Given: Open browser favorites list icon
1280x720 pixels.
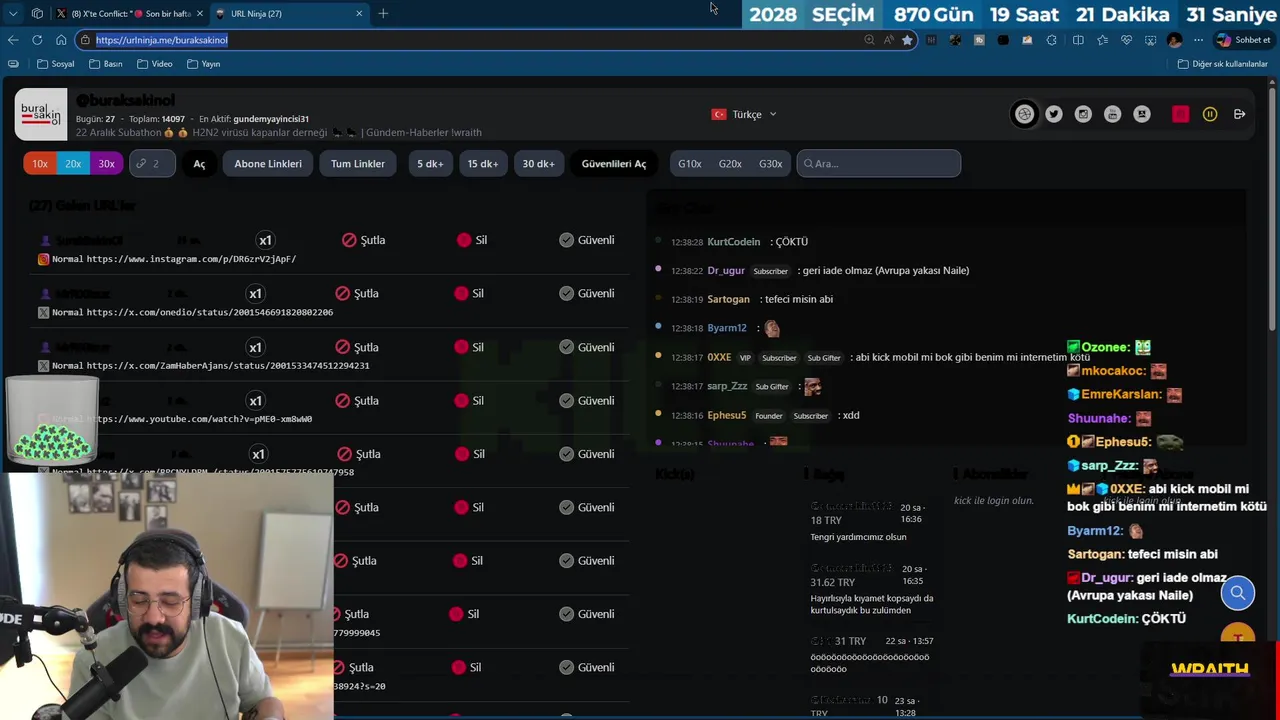Looking at the screenshot, I should pyautogui.click(x=1102, y=40).
